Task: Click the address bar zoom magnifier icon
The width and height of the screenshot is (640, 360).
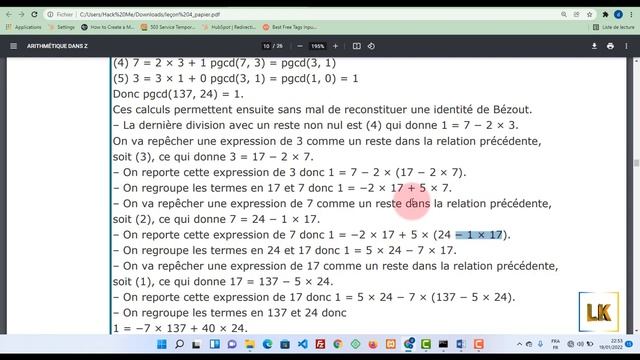Action: [564, 14]
